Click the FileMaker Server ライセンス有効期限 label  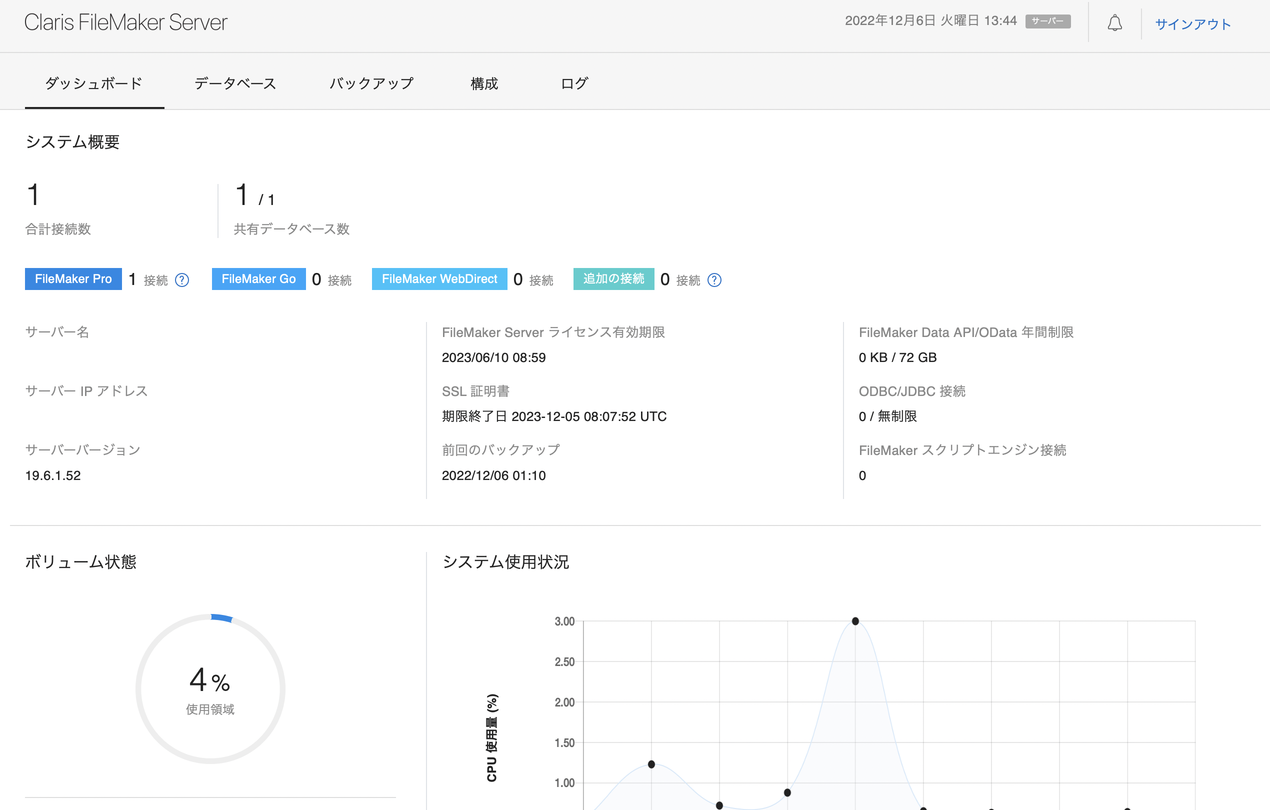click(x=553, y=332)
